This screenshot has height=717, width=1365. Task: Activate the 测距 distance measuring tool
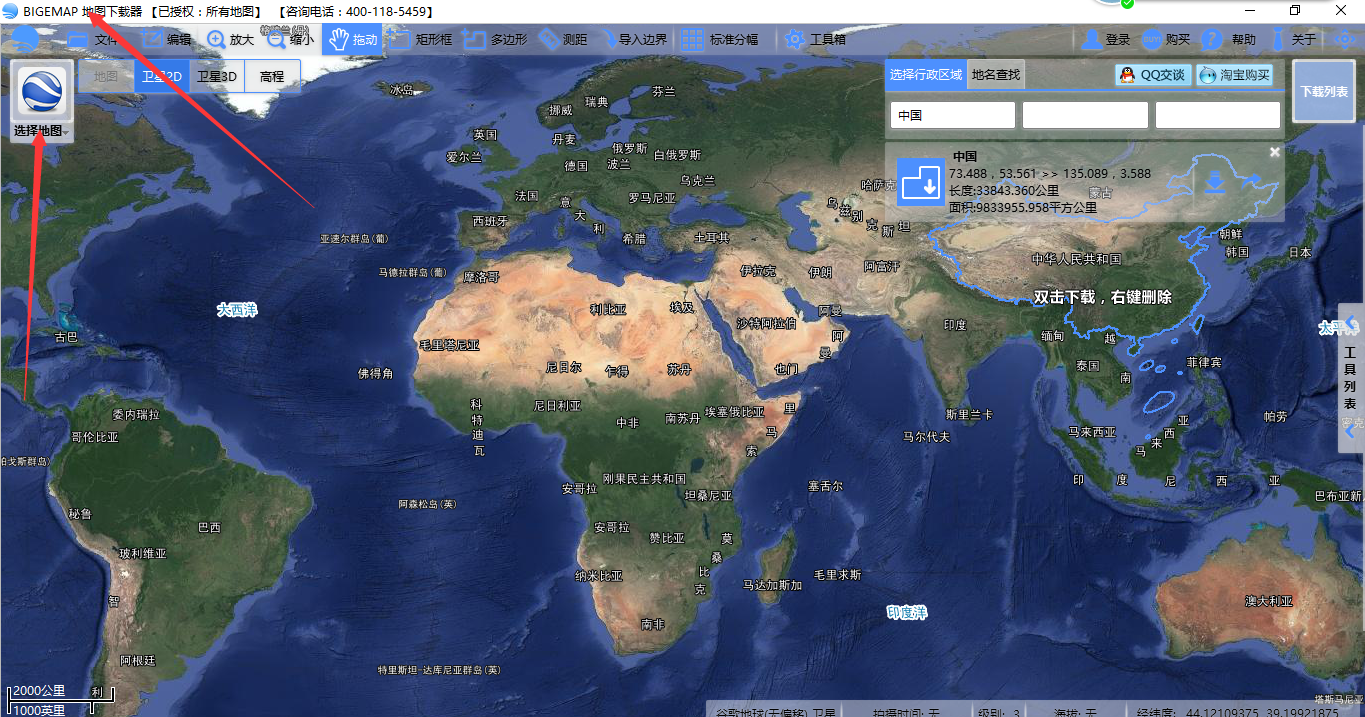click(549, 40)
